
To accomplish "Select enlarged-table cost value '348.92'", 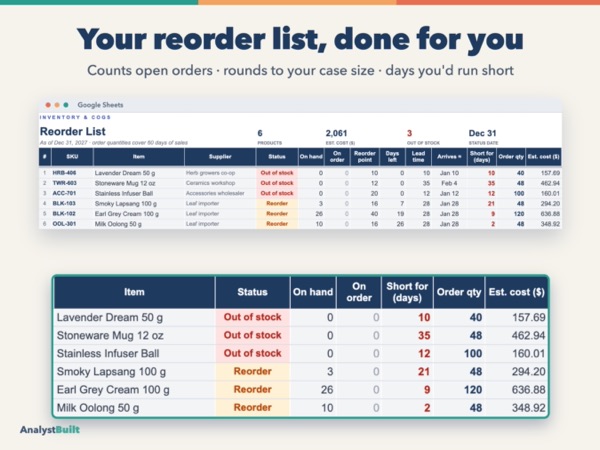I will pyautogui.click(x=529, y=408).
